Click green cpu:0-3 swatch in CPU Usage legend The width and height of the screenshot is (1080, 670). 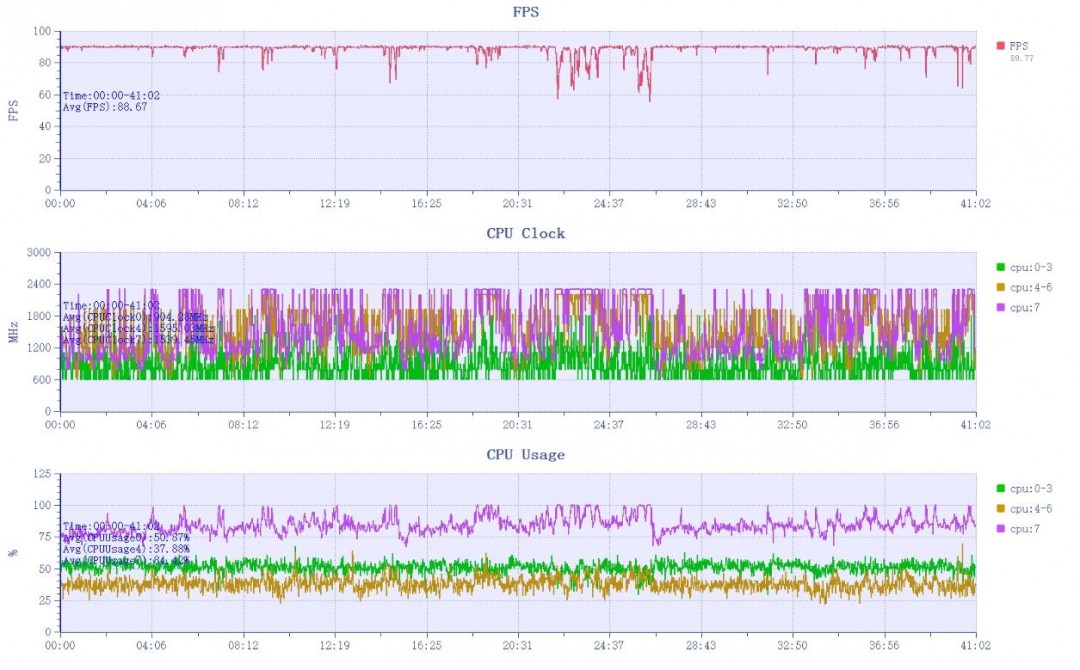pyautogui.click(x=1000, y=488)
